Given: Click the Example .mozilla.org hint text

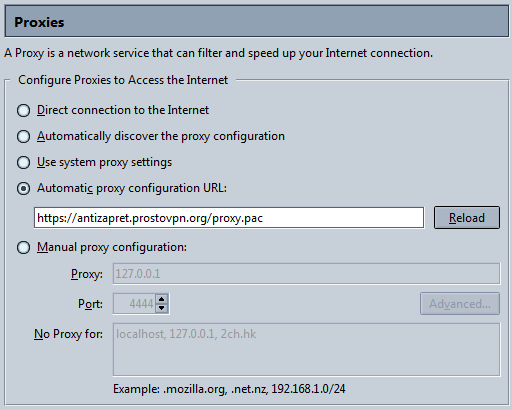Looking at the screenshot, I should (229, 389).
